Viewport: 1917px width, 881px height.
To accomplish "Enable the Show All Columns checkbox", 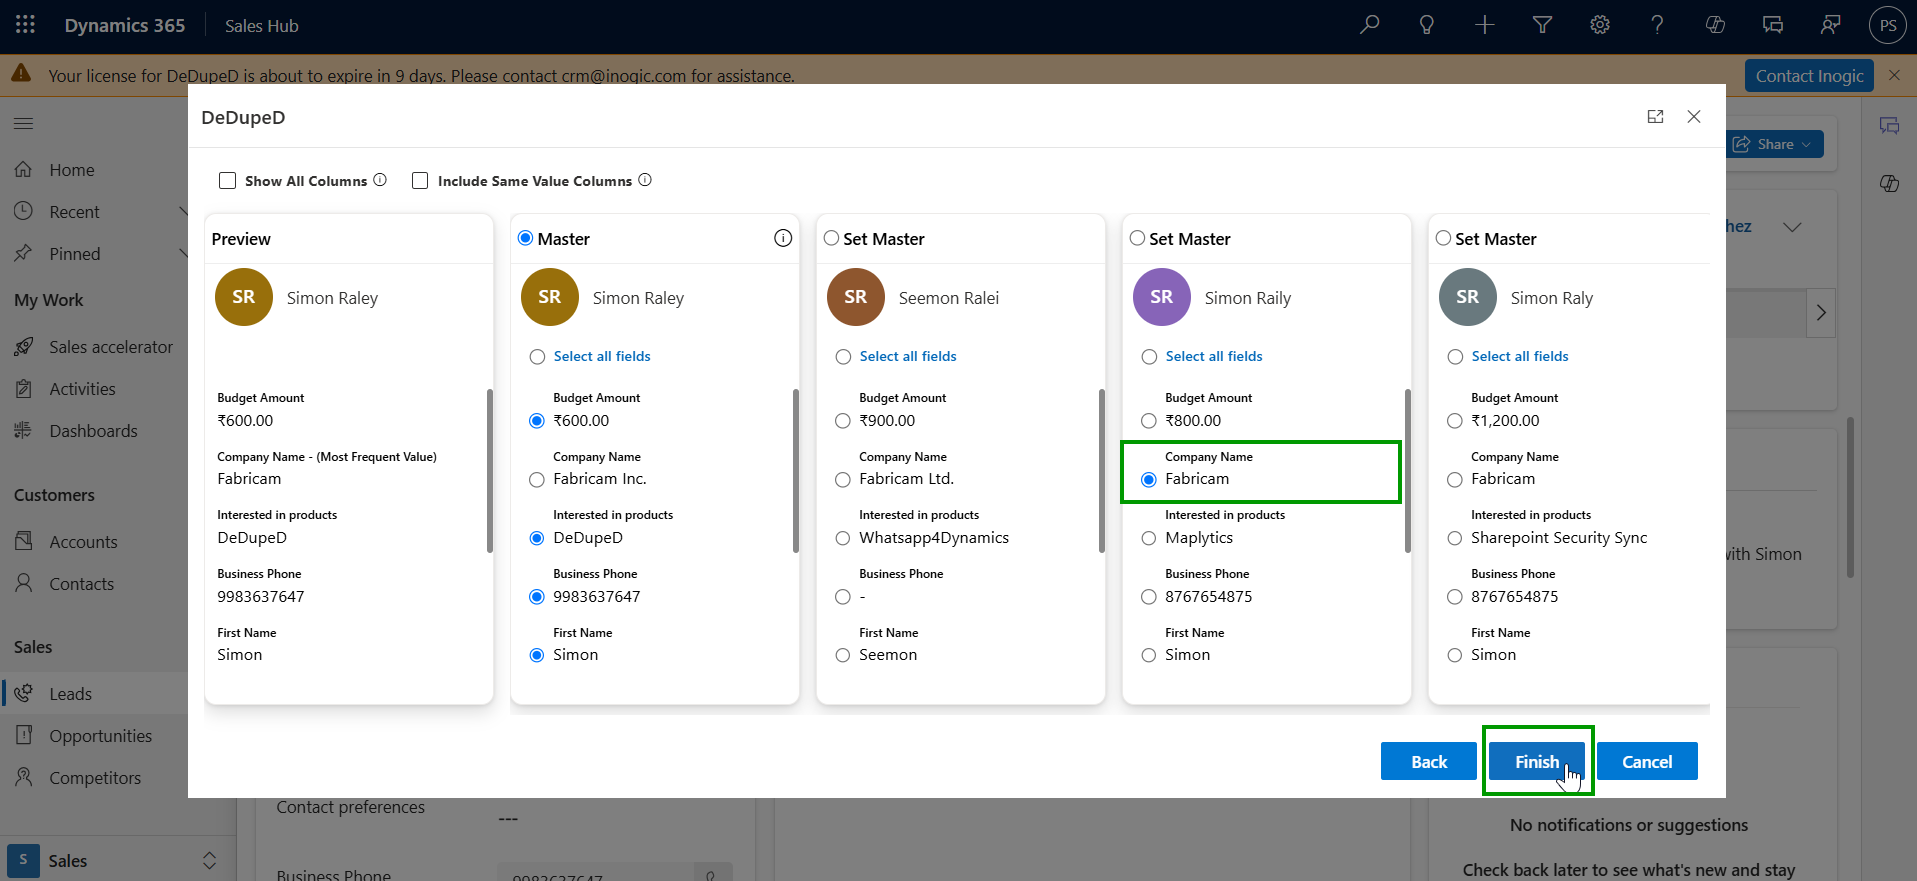I will pos(228,181).
